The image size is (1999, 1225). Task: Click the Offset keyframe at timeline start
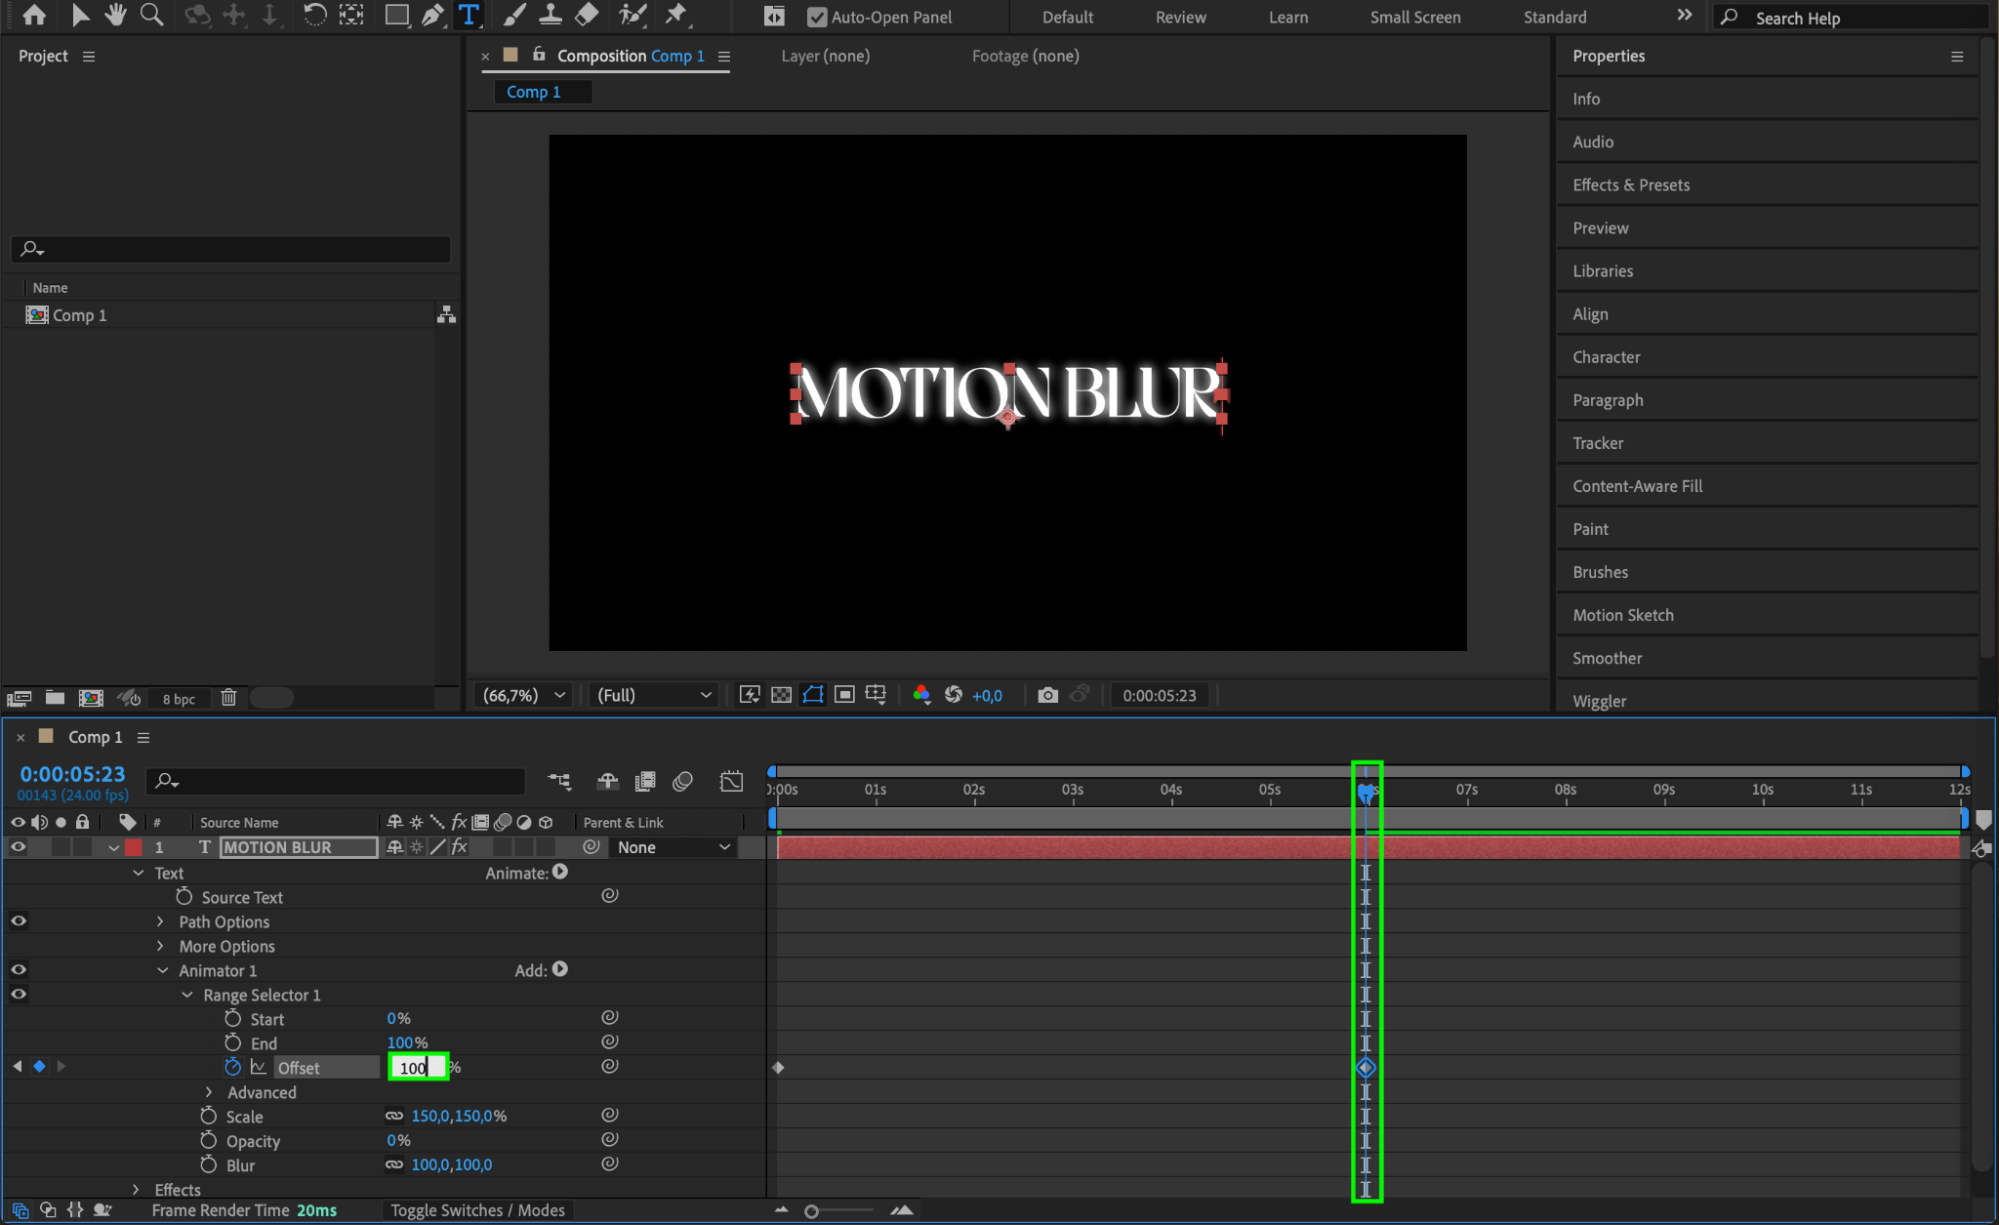pyautogui.click(x=778, y=1068)
